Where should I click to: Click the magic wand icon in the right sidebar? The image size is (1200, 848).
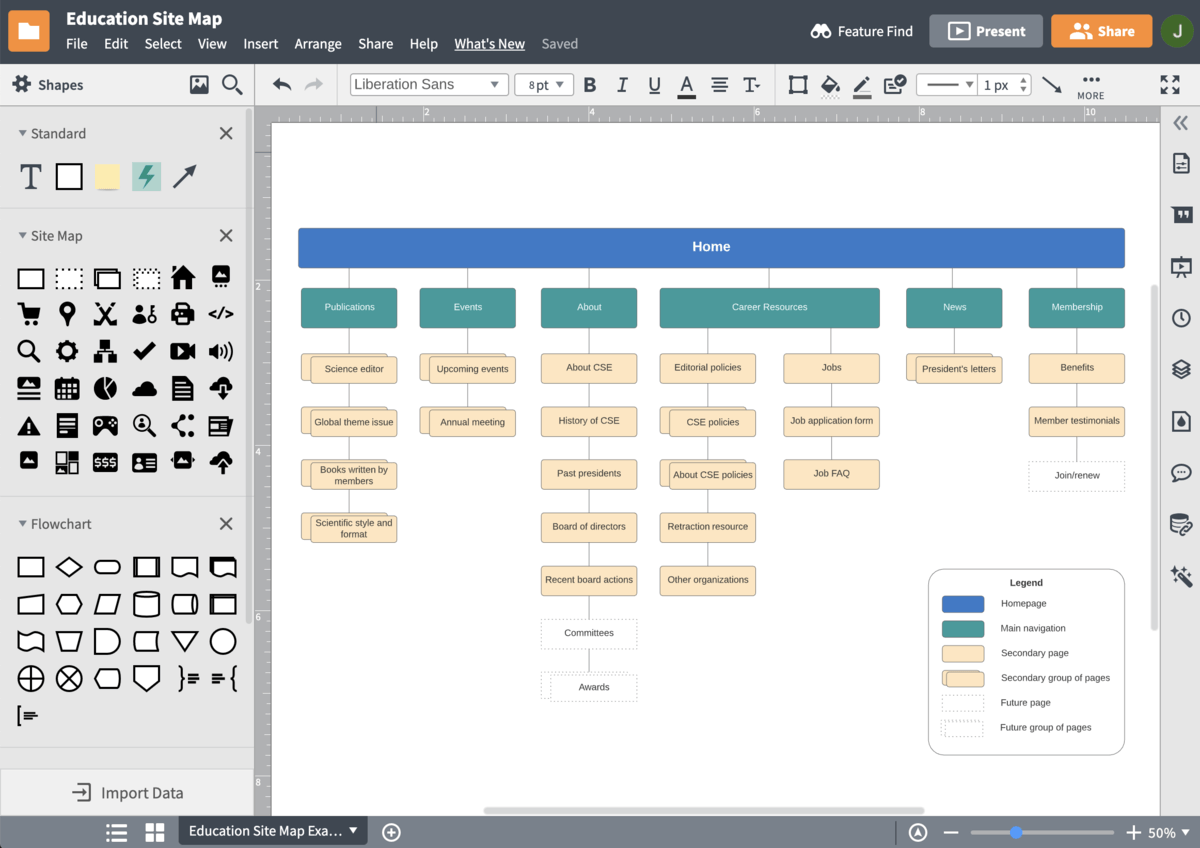(1181, 577)
